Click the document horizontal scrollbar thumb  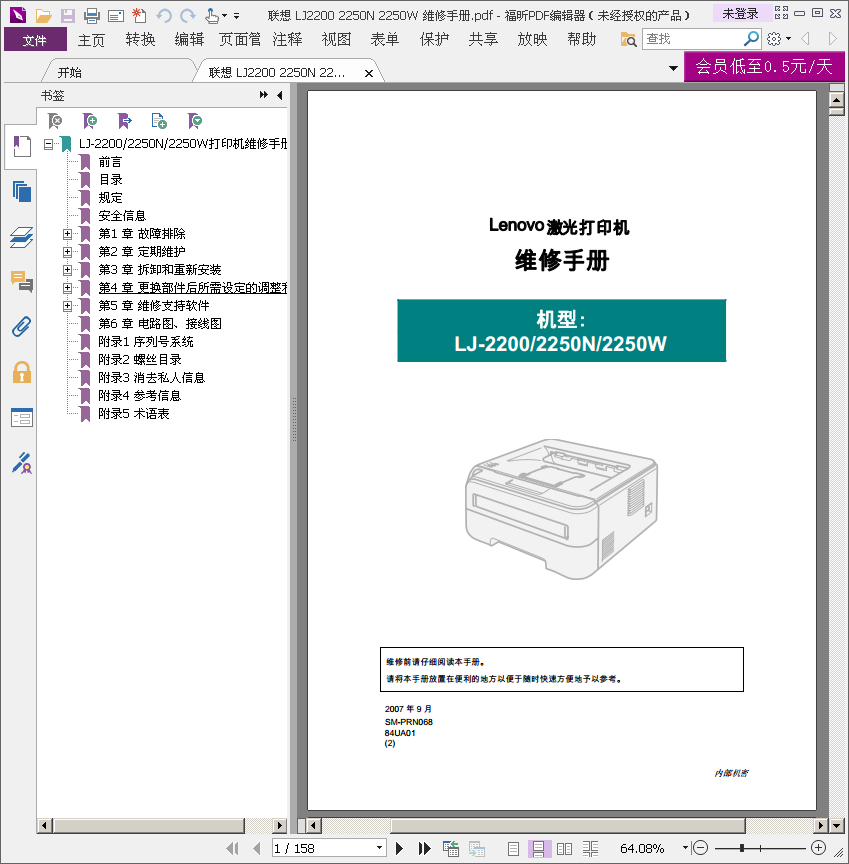click(568, 825)
